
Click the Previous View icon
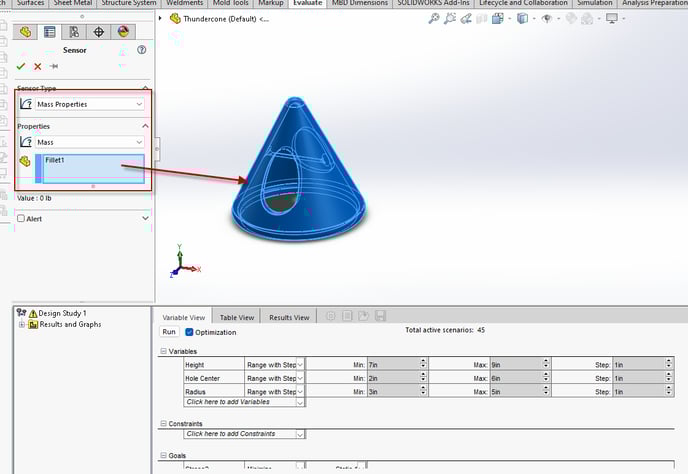pyautogui.click(x=466, y=18)
